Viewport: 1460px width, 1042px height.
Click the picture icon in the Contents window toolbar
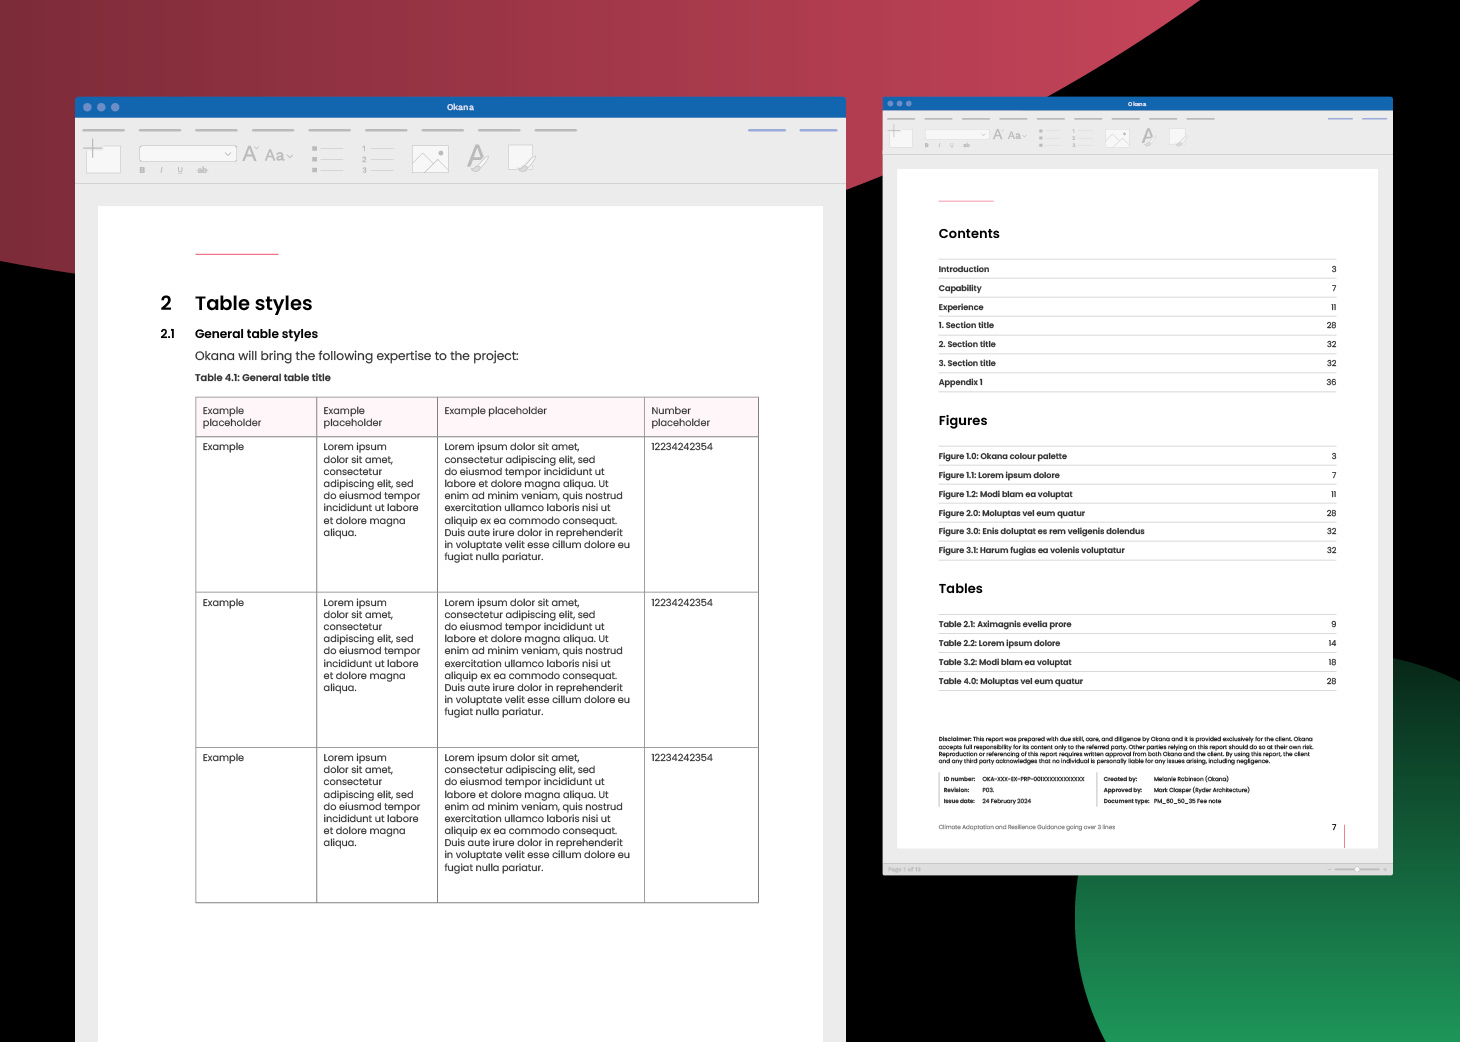click(x=1117, y=138)
